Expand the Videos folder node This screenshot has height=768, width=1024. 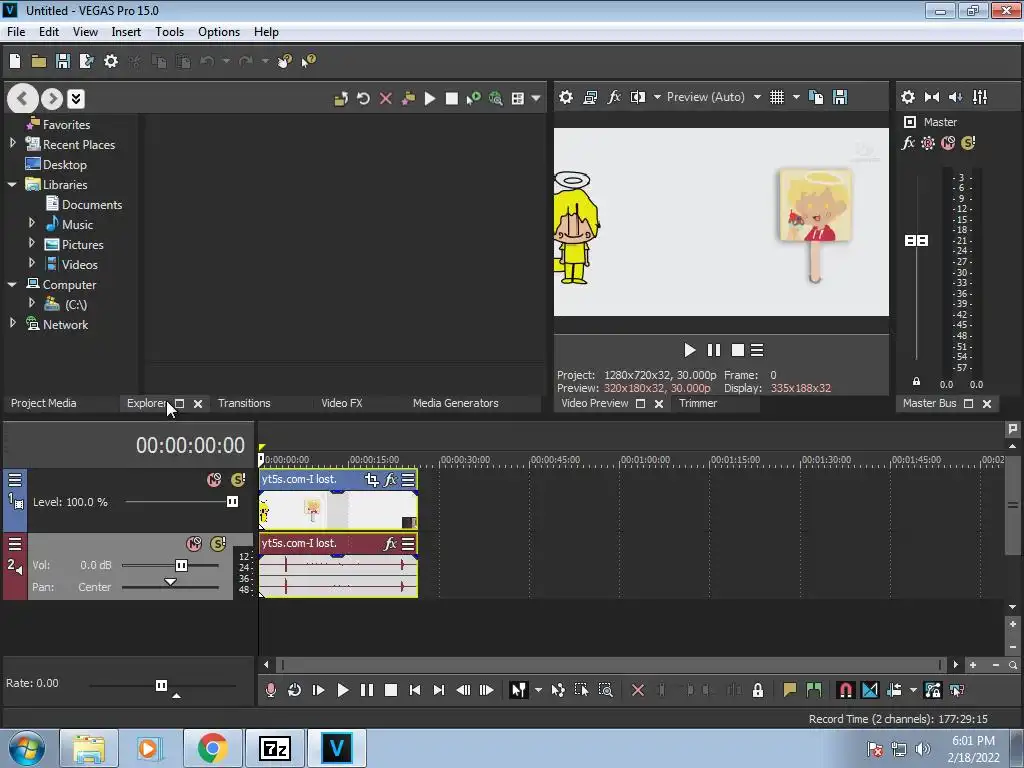31,263
